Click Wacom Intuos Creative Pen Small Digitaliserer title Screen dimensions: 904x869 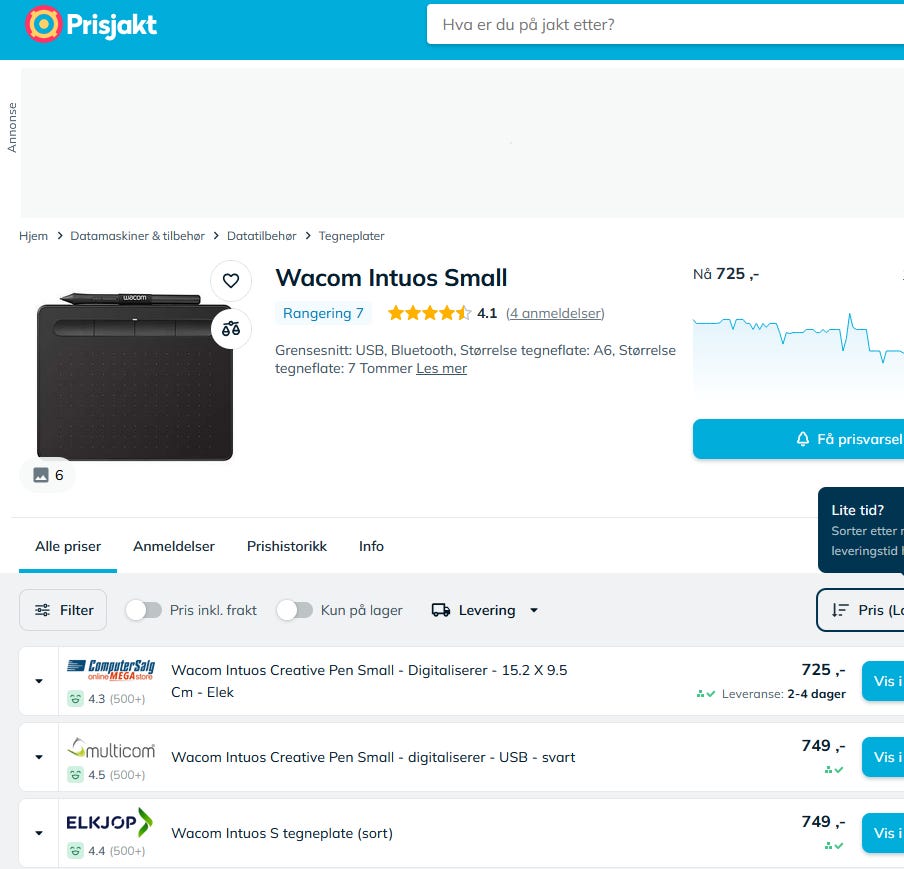coord(369,681)
